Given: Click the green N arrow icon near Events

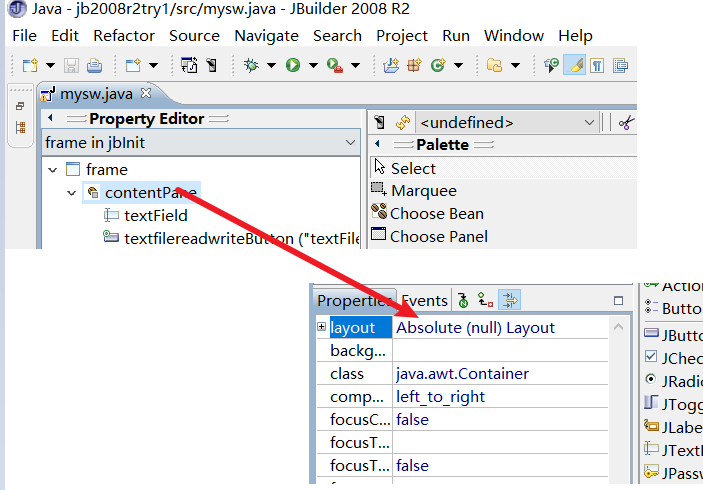Looking at the screenshot, I should tap(463, 300).
